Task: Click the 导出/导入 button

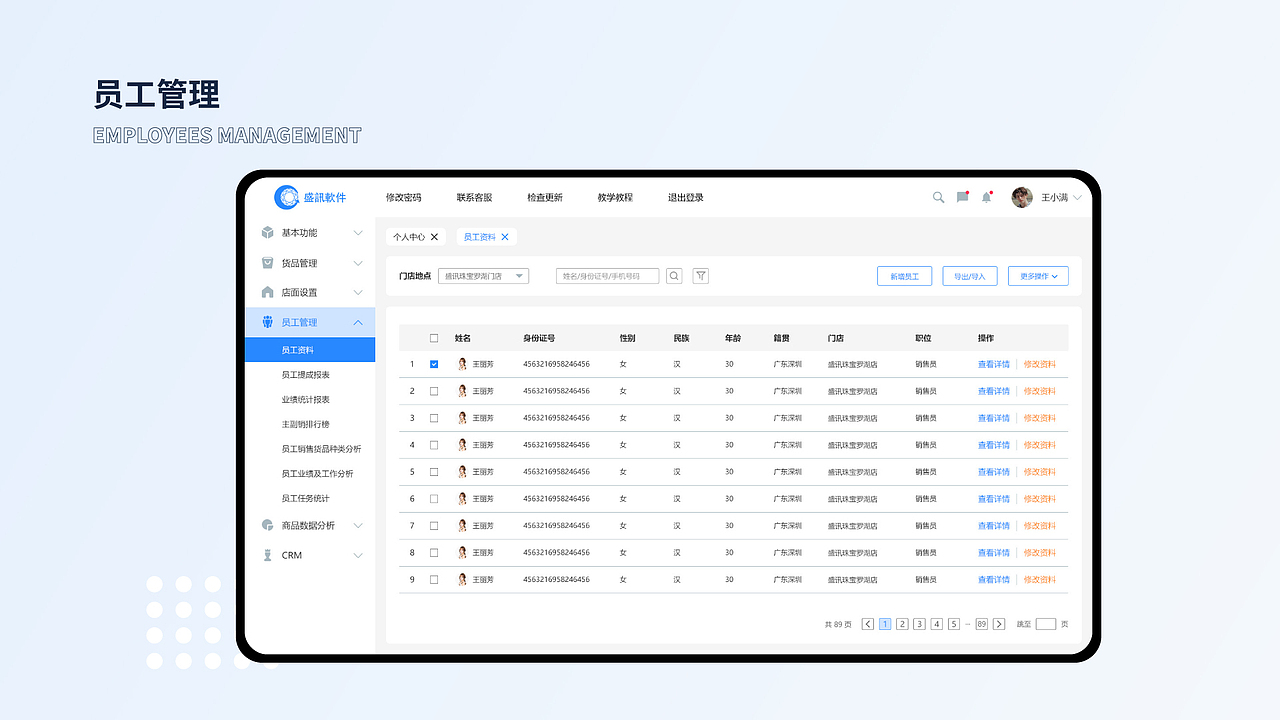Action: pos(970,276)
